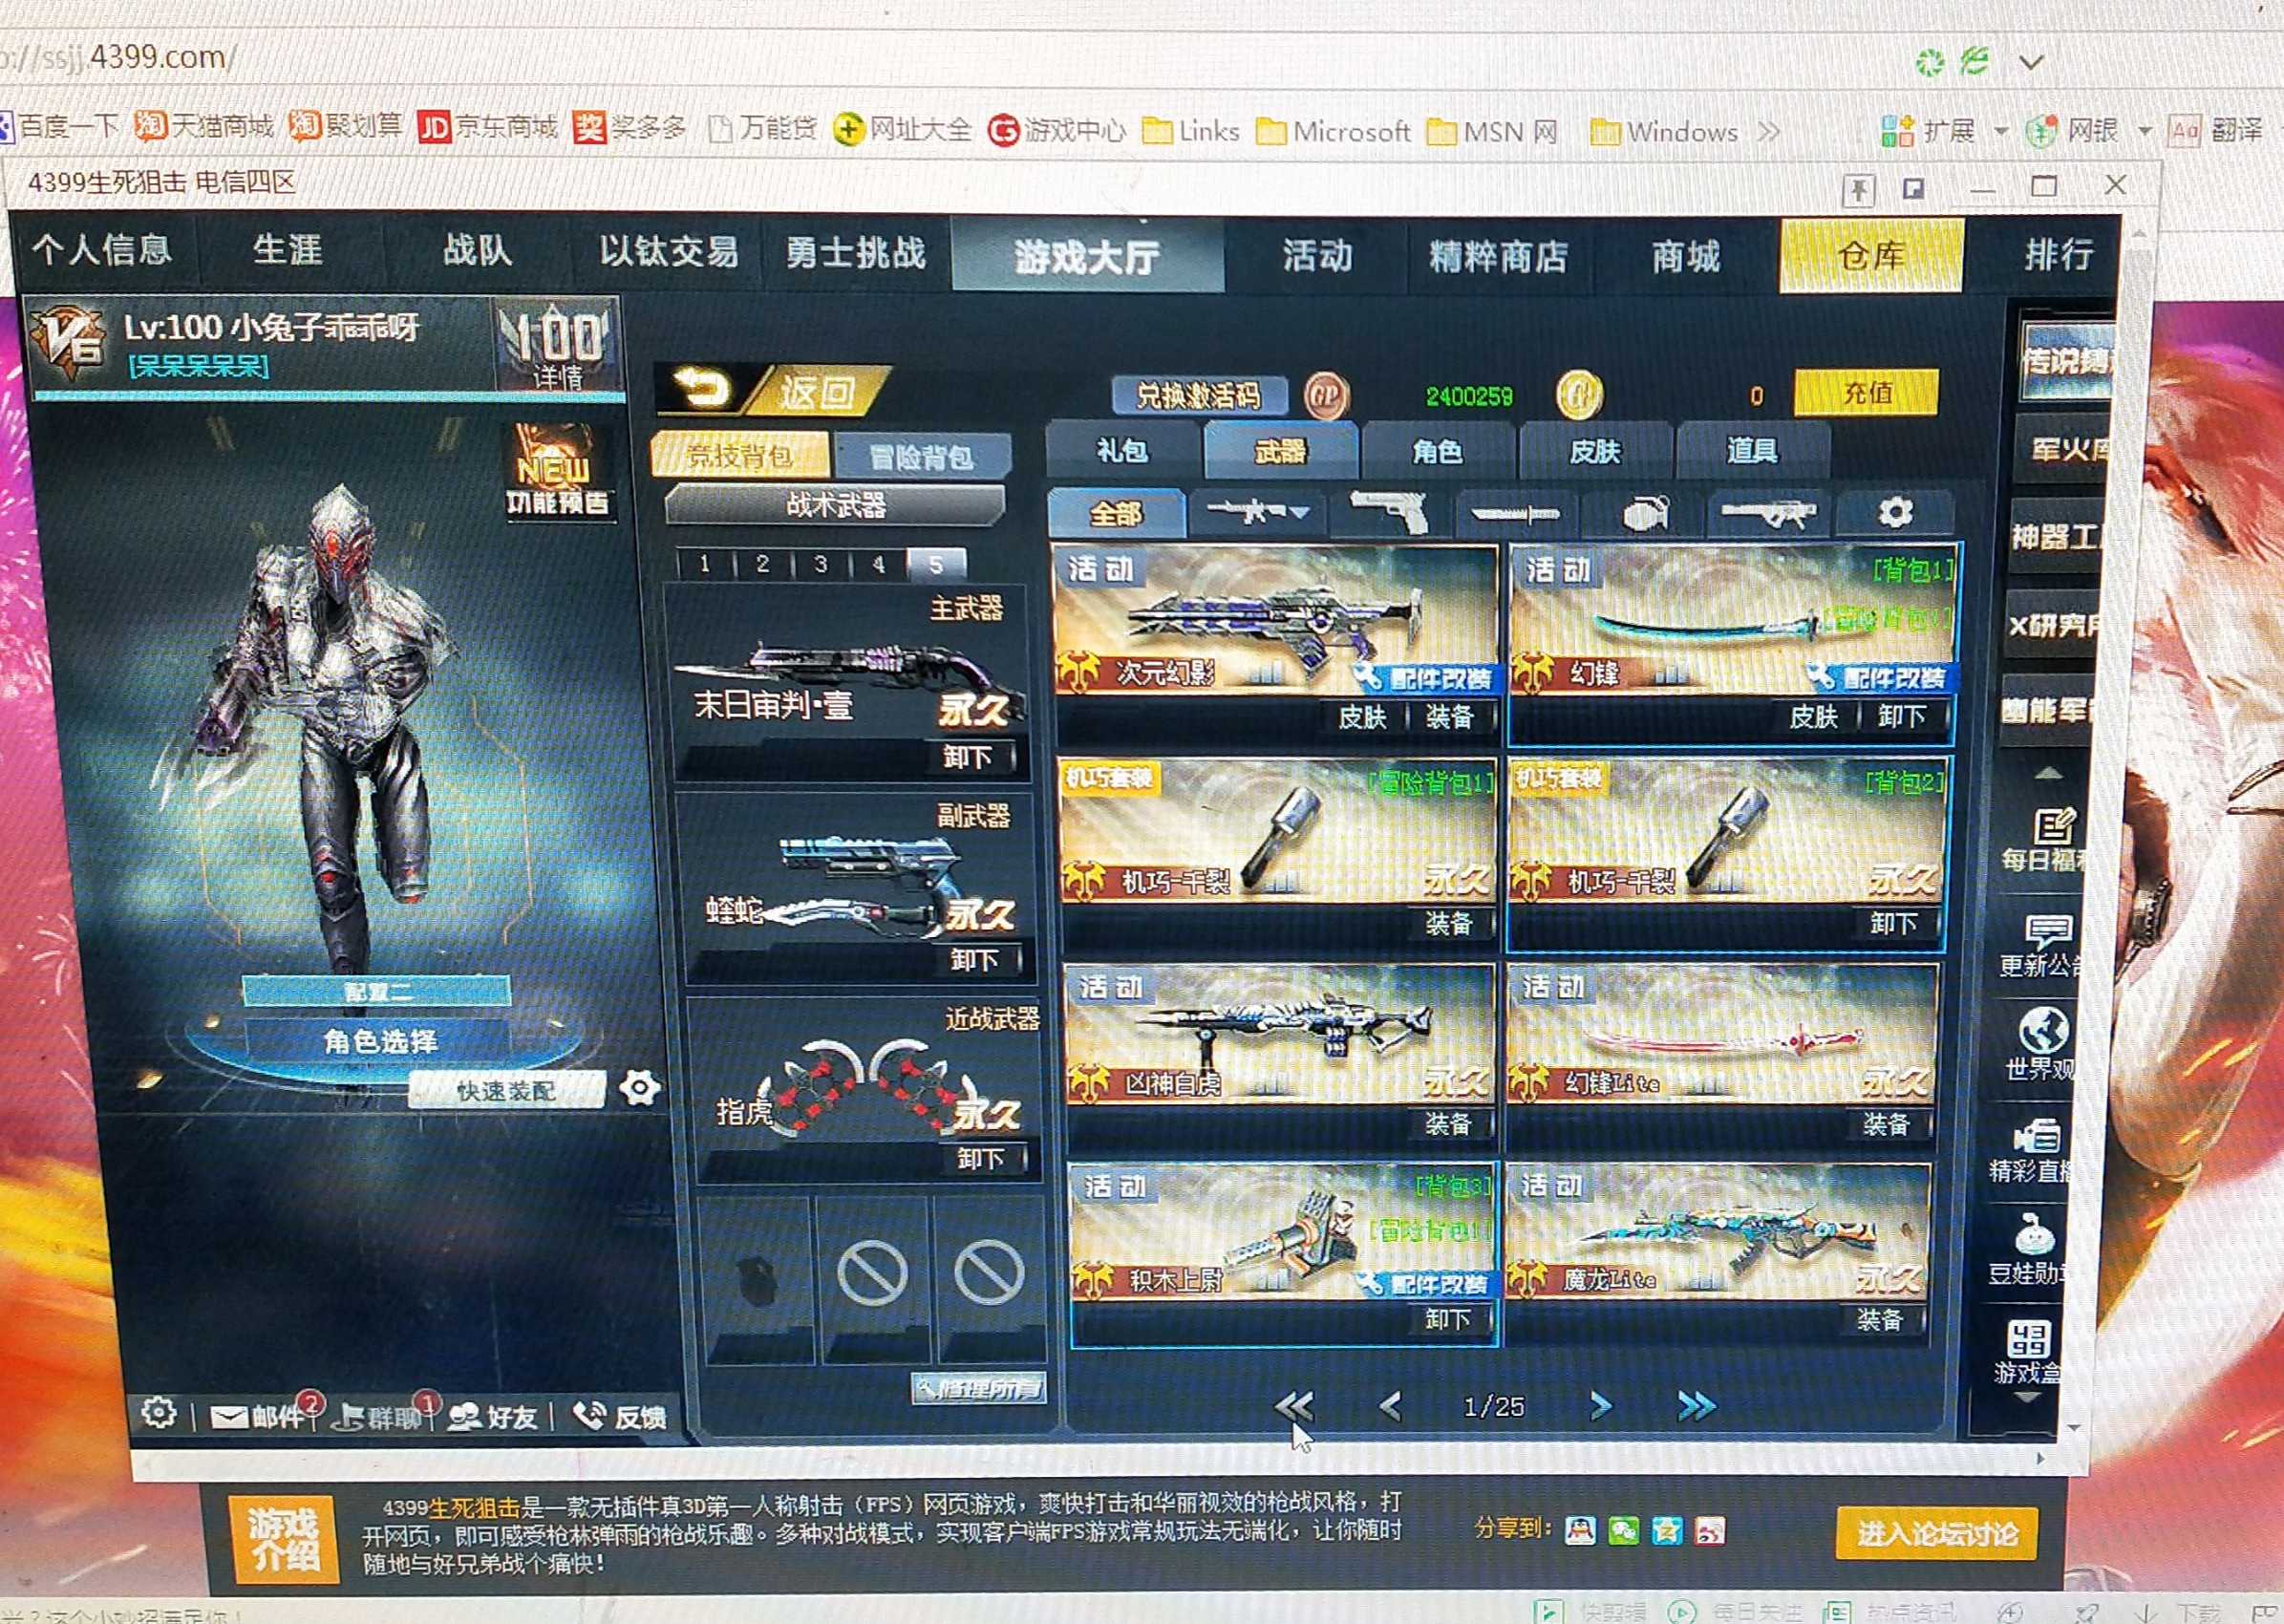Image resolution: width=2284 pixels, height=1624 pixels.
Task: Filter weapons by gear accessory icon
Action: [1895, 513]
